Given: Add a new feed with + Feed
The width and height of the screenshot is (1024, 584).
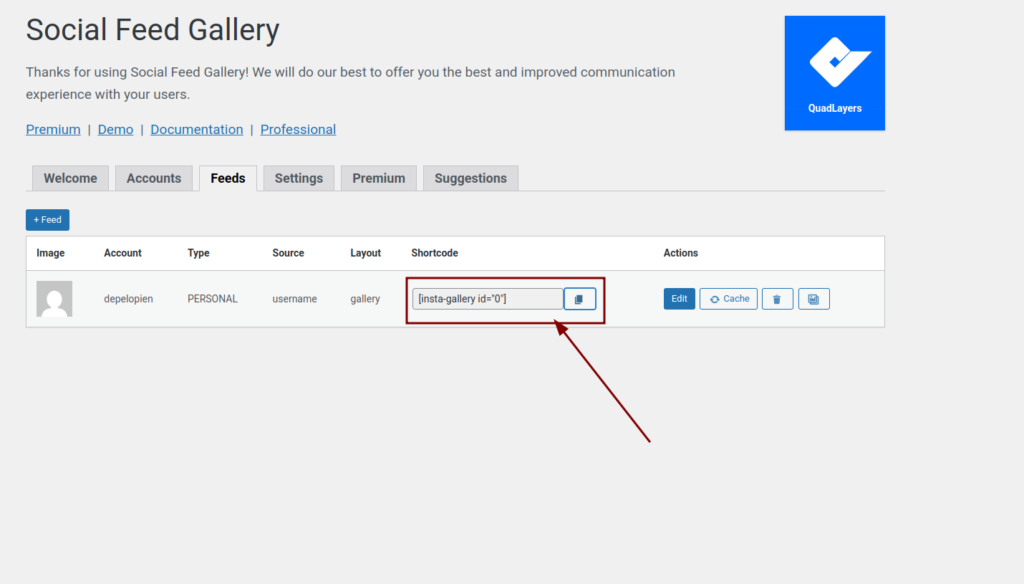Looking at the screenshot, I should (x=47, y=220).
